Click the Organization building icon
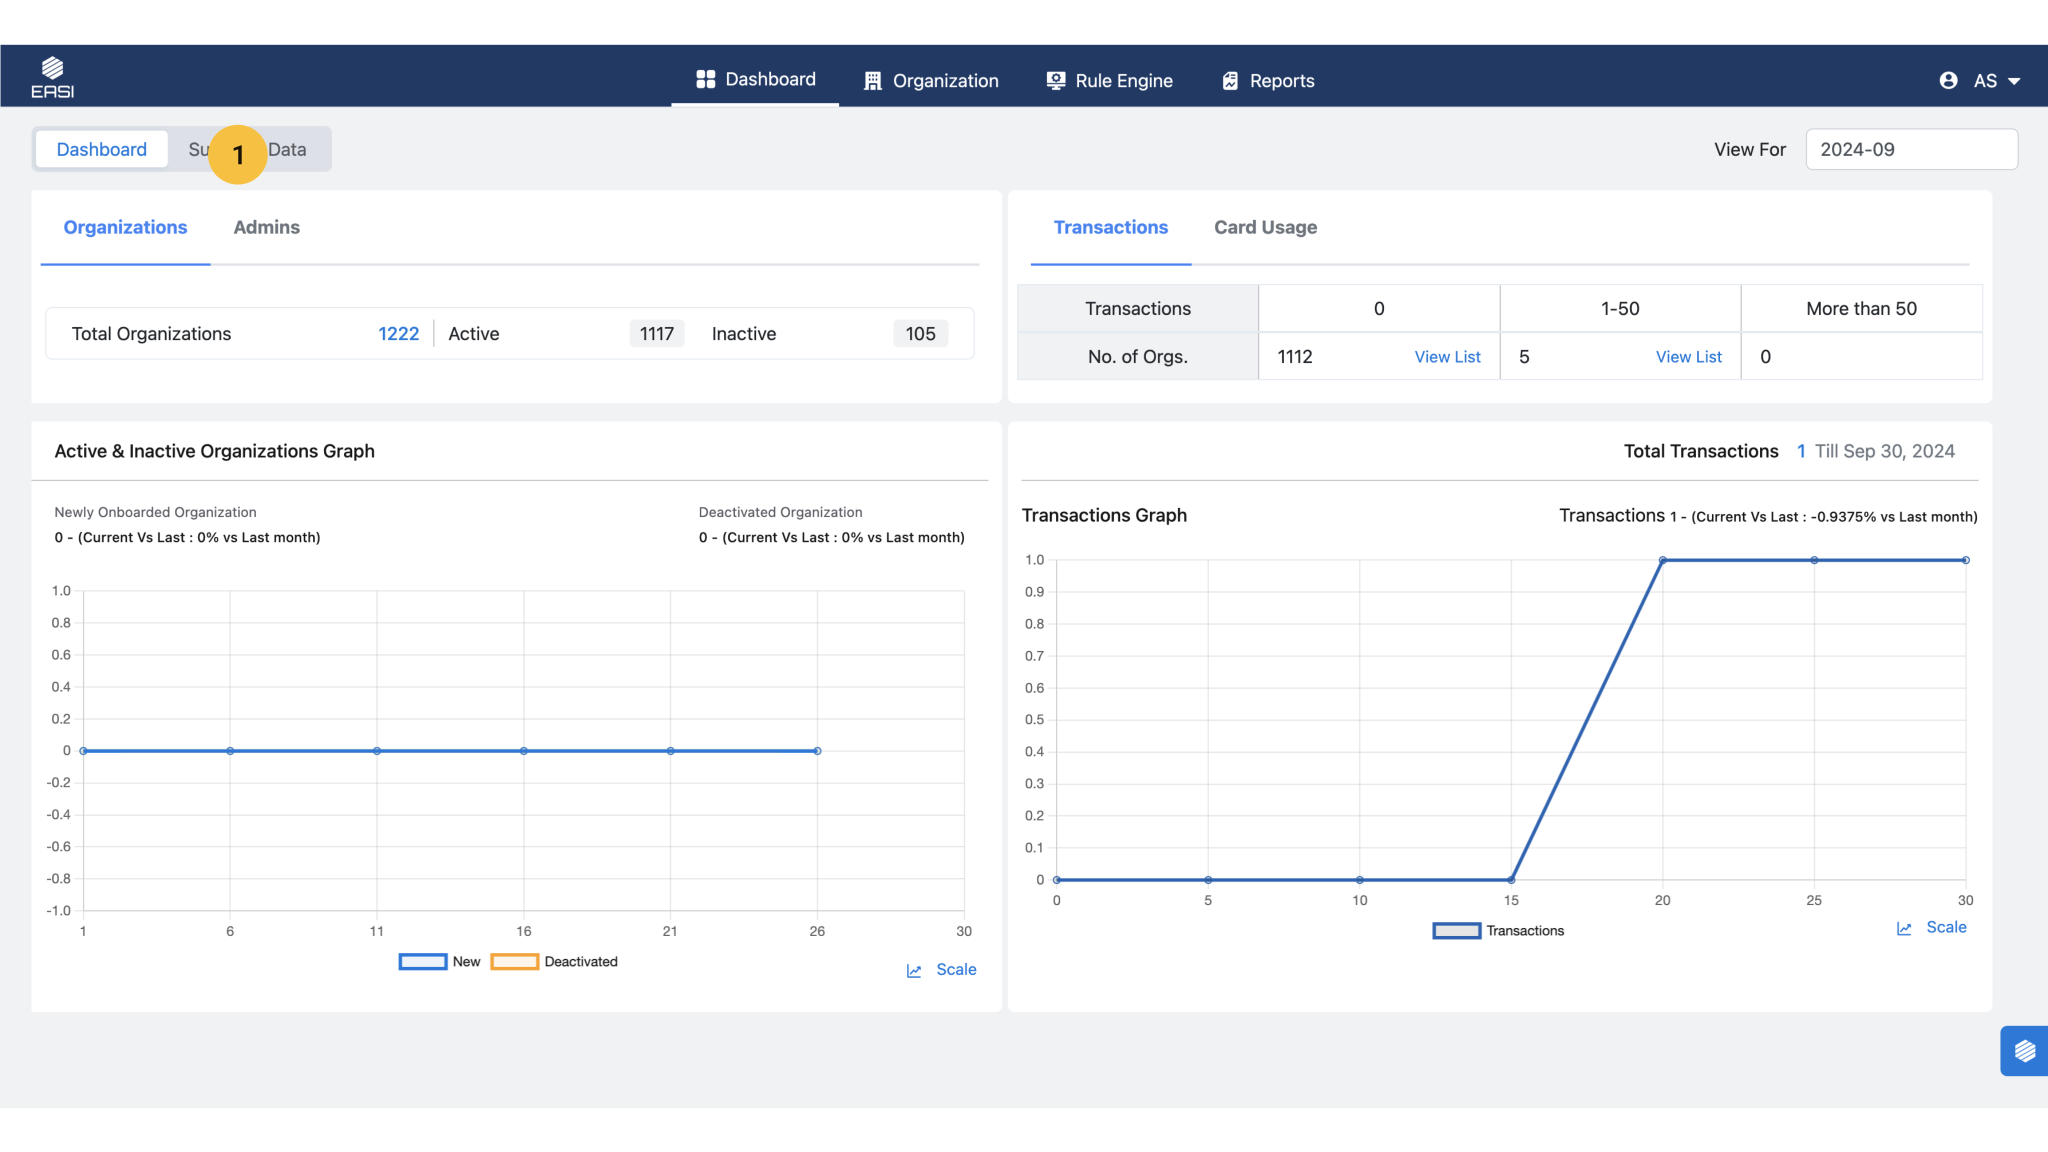Viewport: 2048px width, 1152px height. (872, 81)
